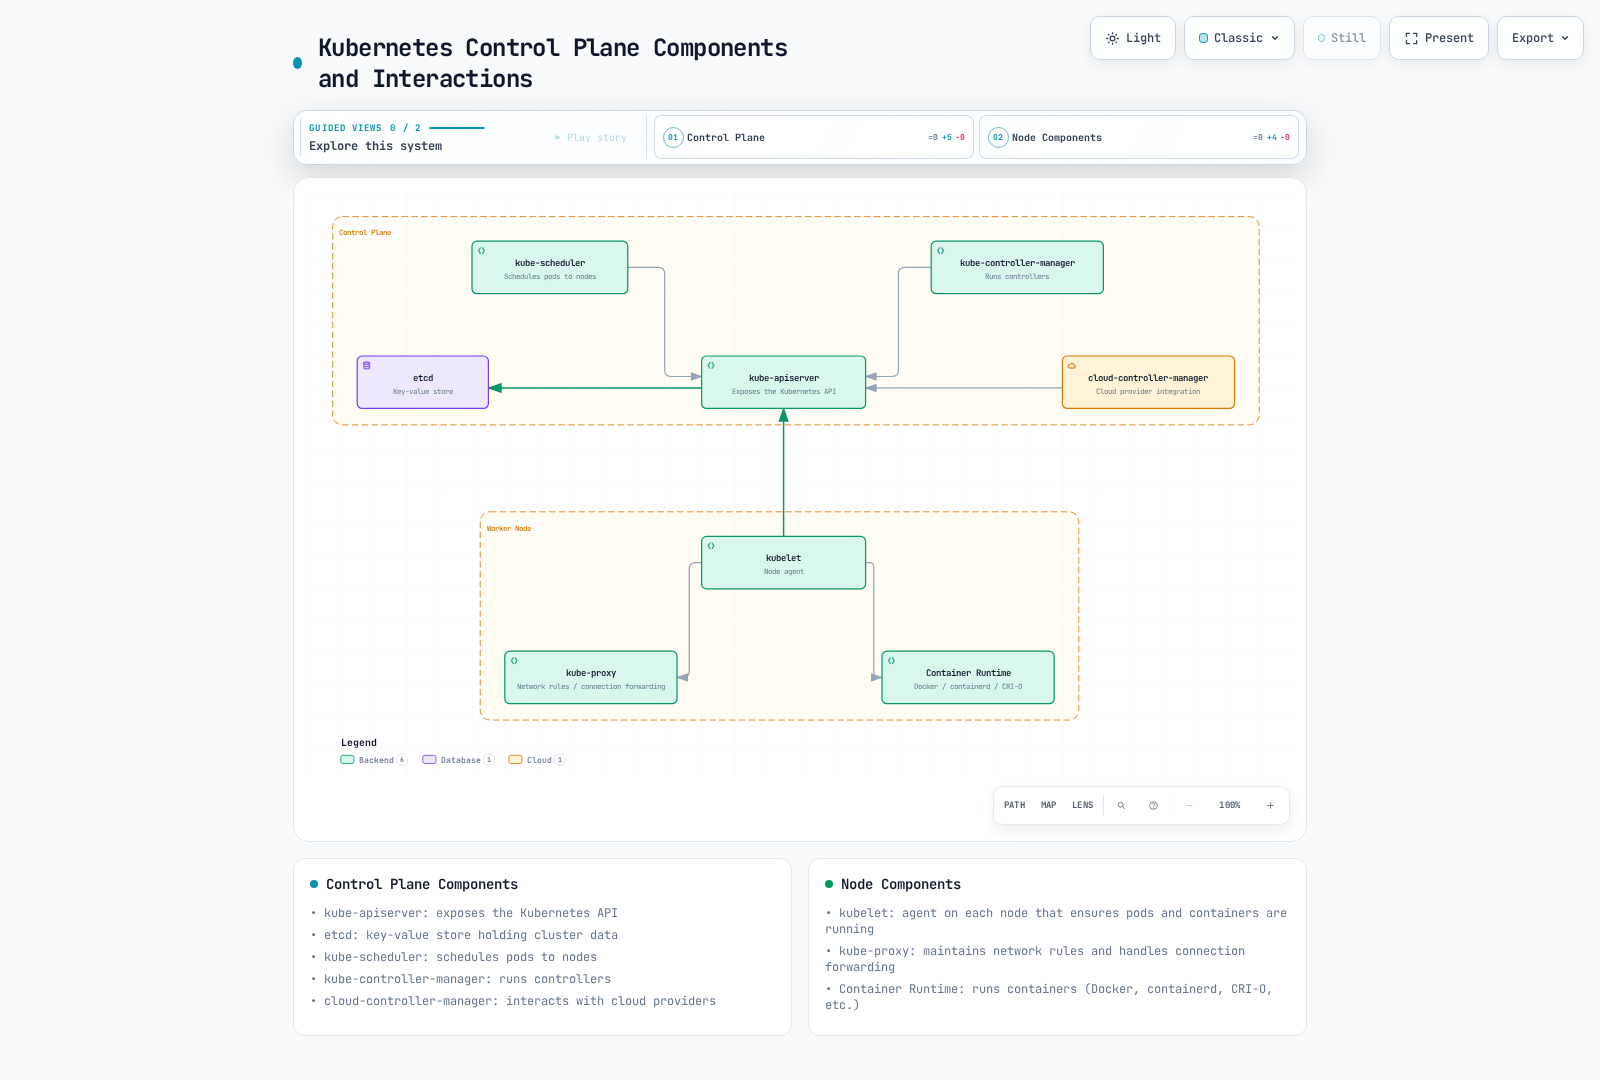Open the Export dropdown menu

coord(1540,38)
